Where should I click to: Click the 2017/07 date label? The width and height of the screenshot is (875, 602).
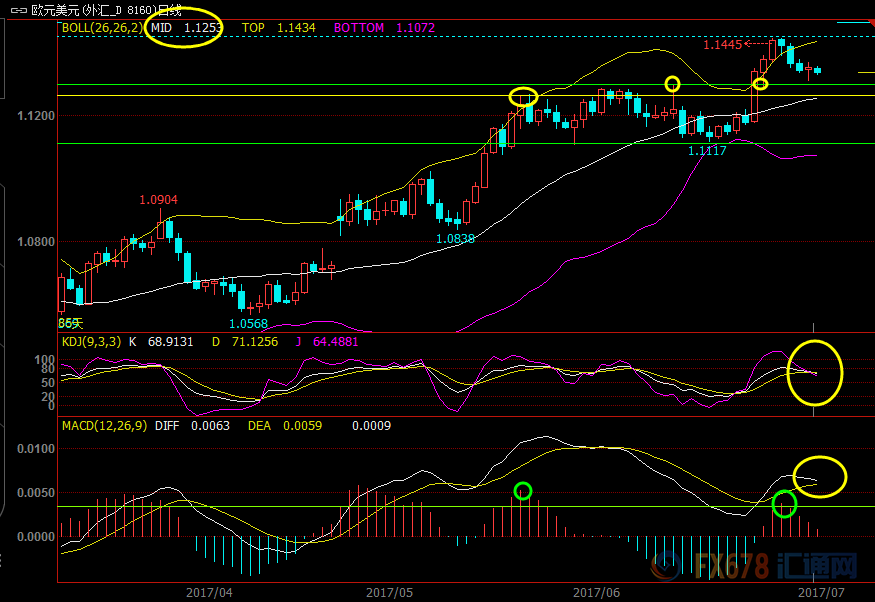point(821,593)
